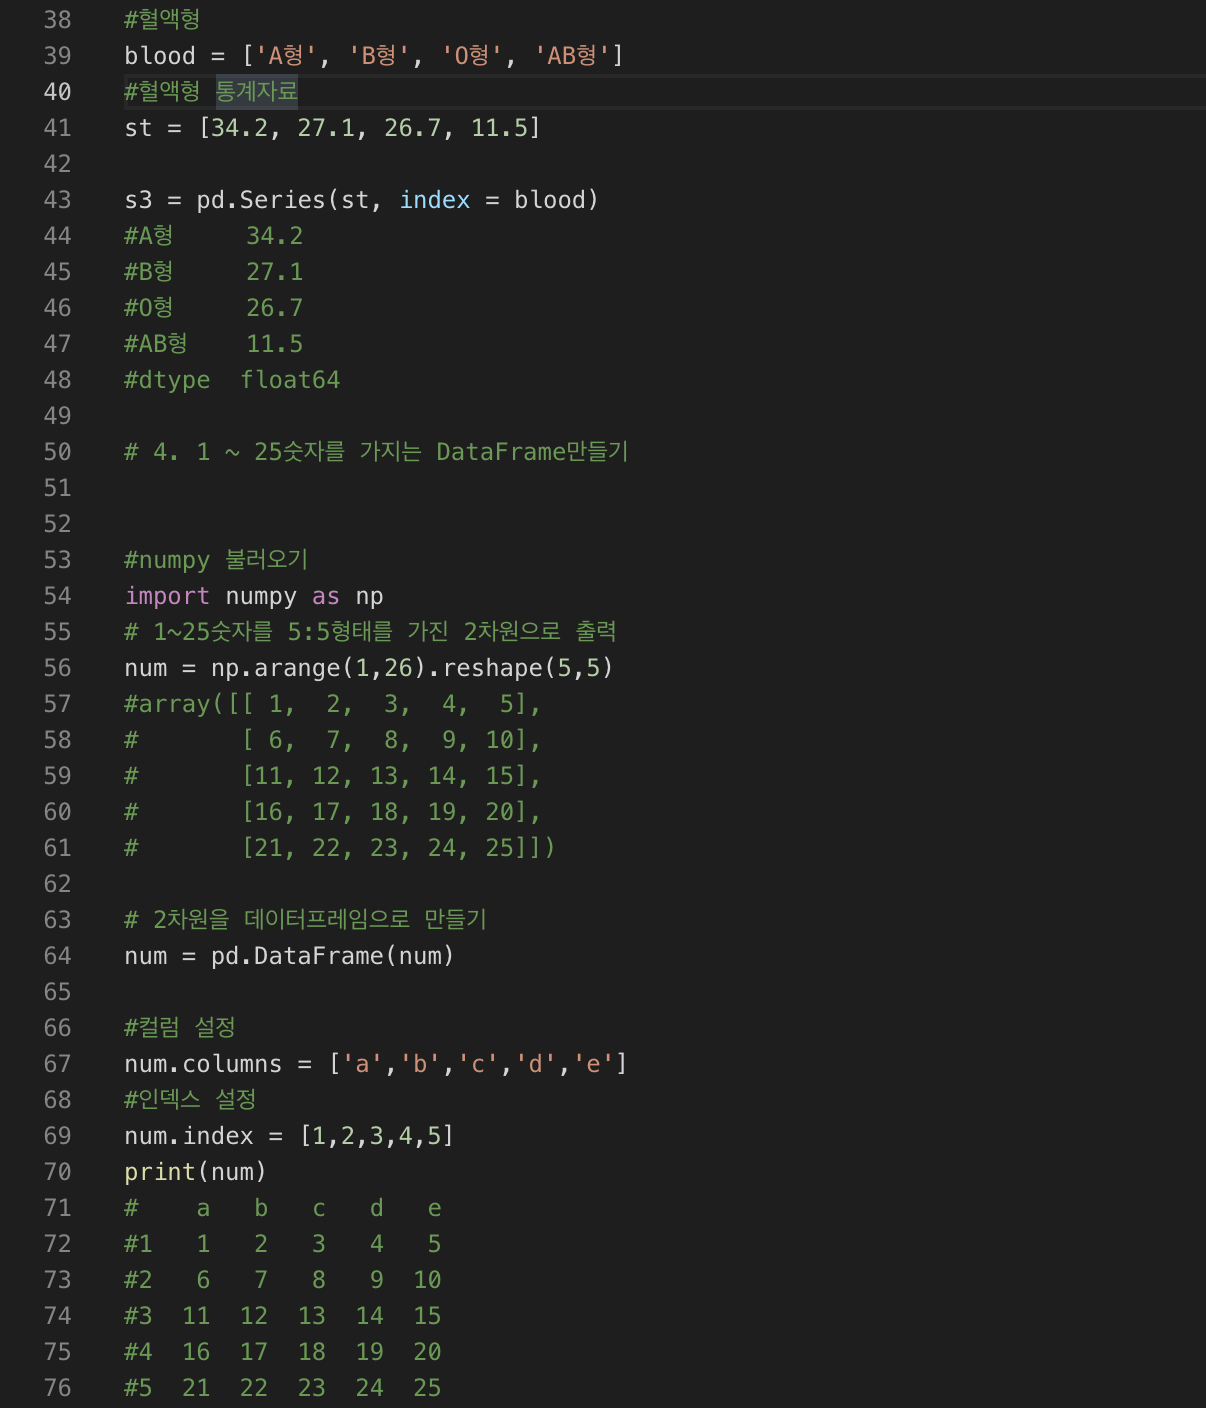Click the '#dtype float64' comment on line 48

(232, 380)
